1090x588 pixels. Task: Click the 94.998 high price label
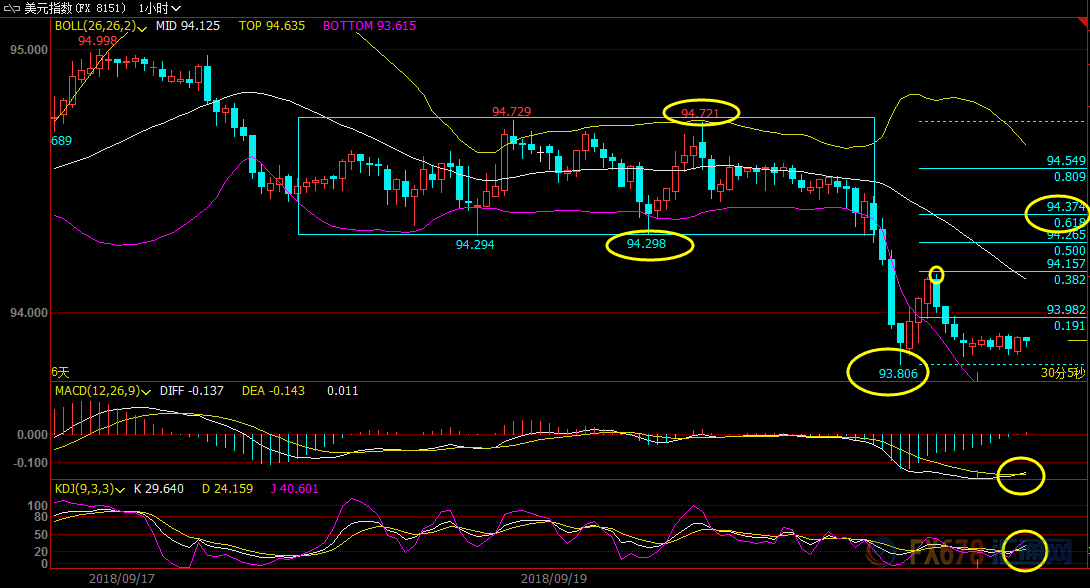[97, 40]
